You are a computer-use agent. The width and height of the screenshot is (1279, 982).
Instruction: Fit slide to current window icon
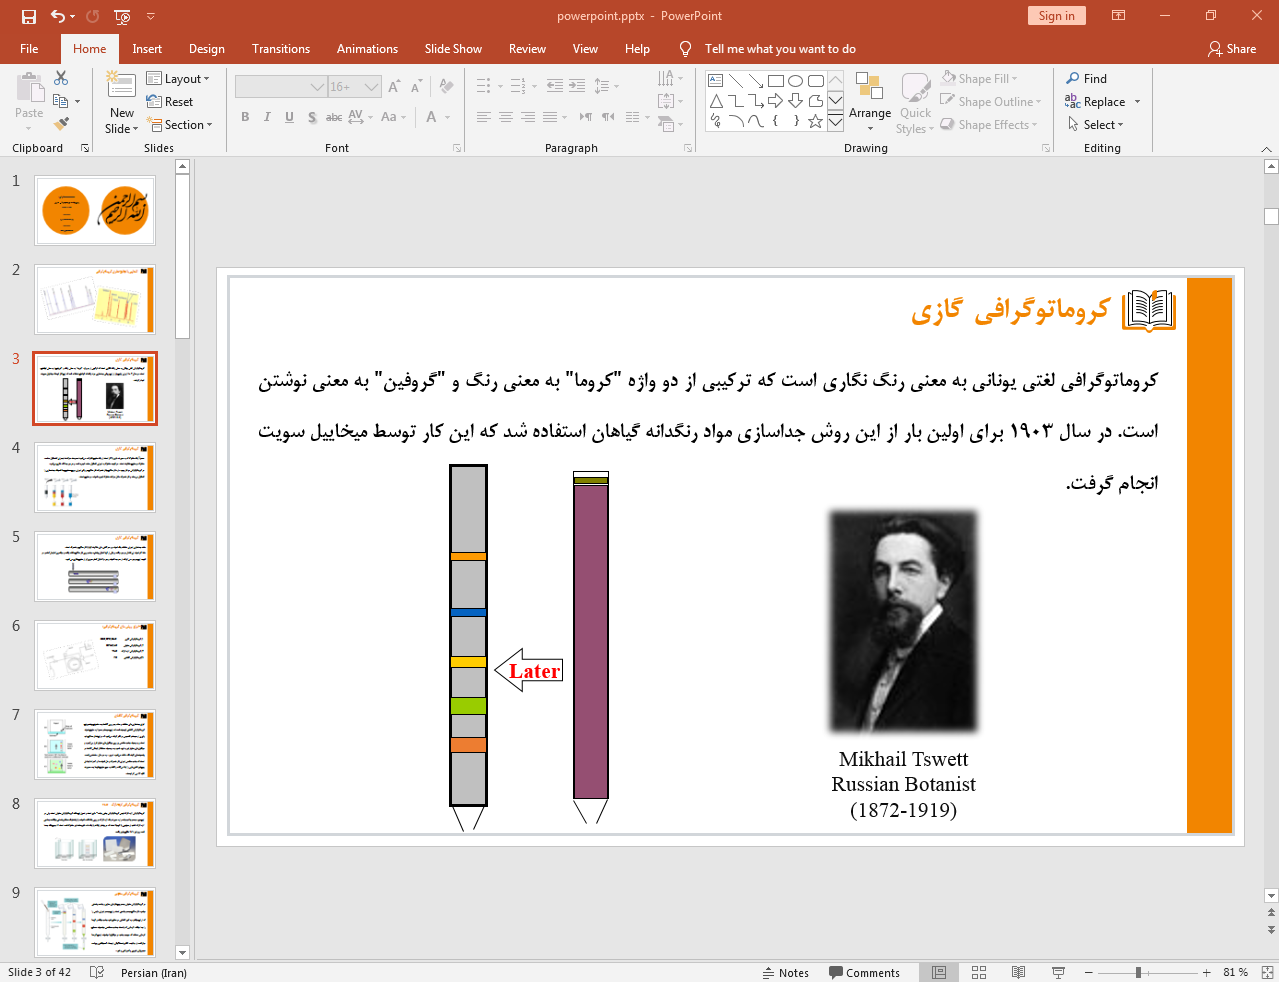click(1267, 972)
